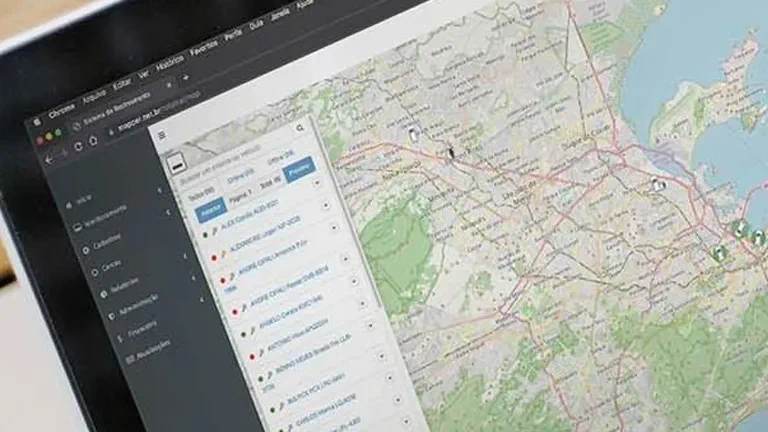The width and height of the screenshot is (768, 432).
Task: Edit ANTONIO Hilux with pencil icon
Action: [x=262, y=353]
